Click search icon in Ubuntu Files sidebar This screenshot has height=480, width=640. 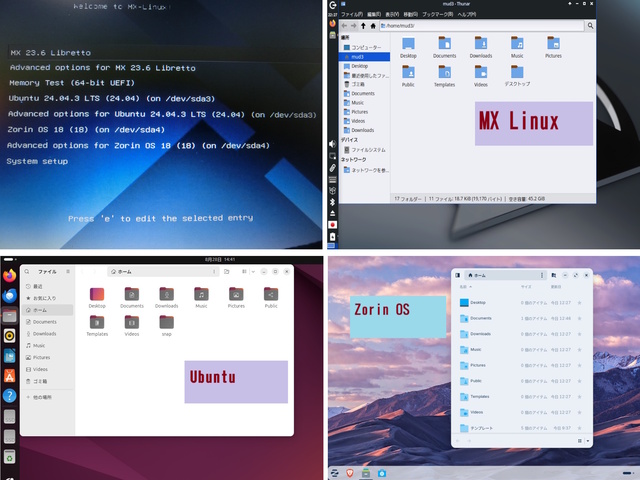coord(27,271)
